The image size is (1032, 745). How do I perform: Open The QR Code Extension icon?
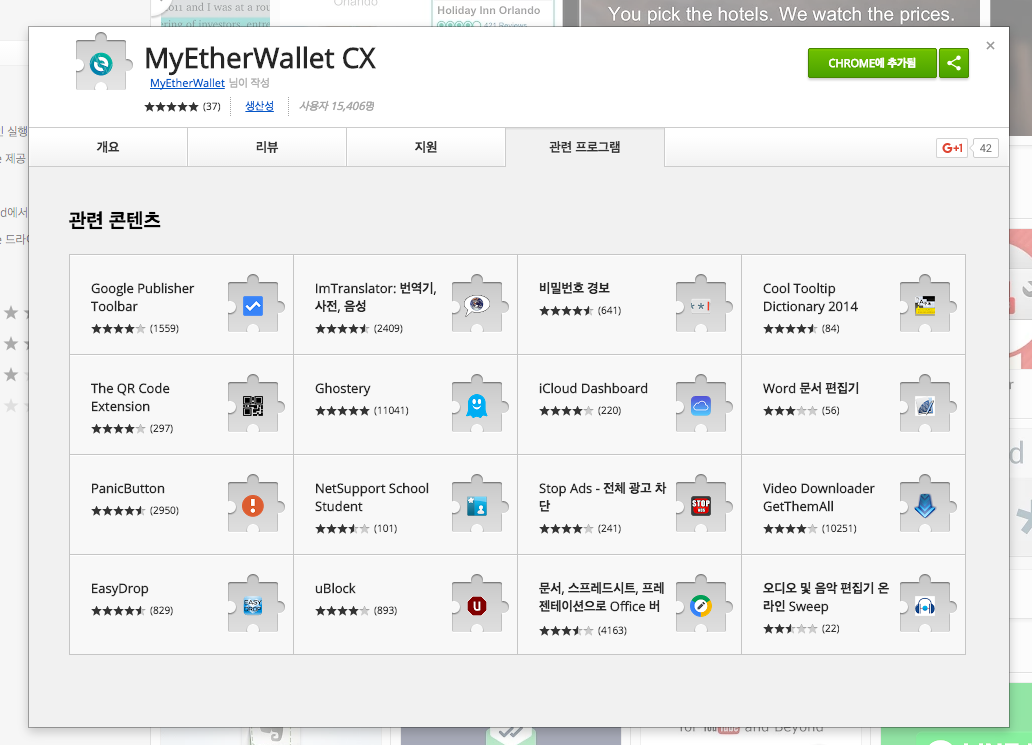[254, 405]
